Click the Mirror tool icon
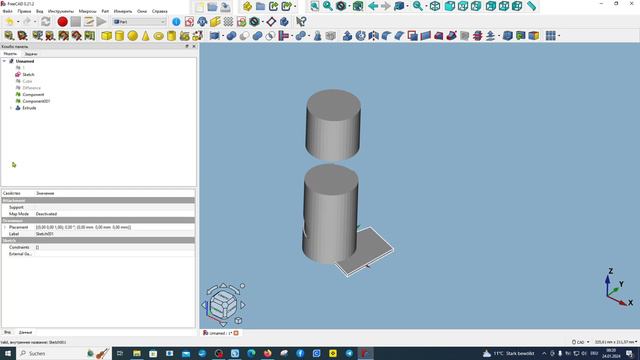Screen dimensions: 640x360 tap(373, 36)
